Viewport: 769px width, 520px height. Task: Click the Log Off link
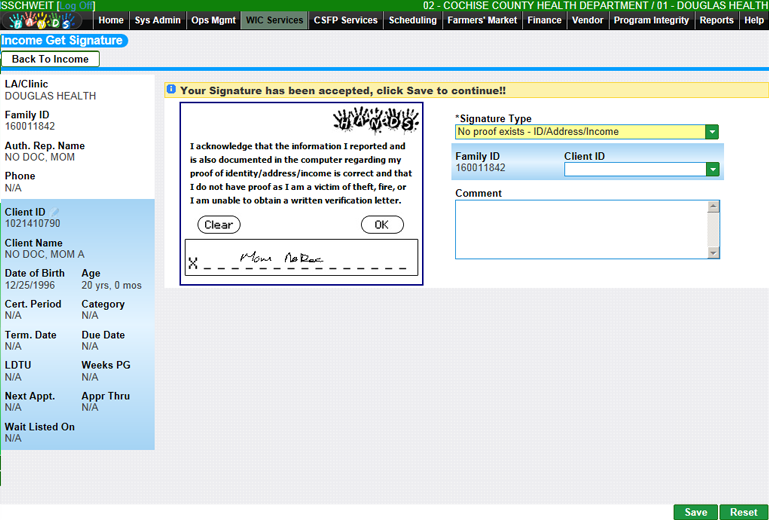pos(77,6)
